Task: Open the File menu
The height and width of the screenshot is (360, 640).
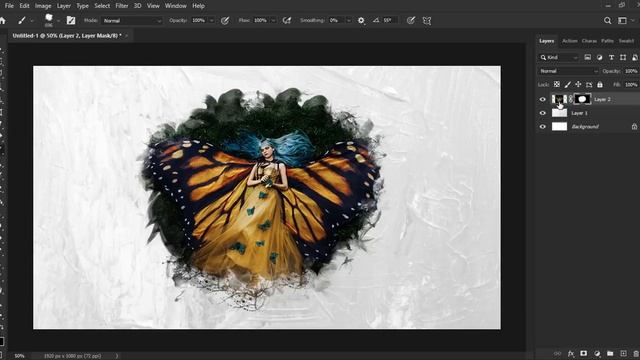Action: point(9,6)
